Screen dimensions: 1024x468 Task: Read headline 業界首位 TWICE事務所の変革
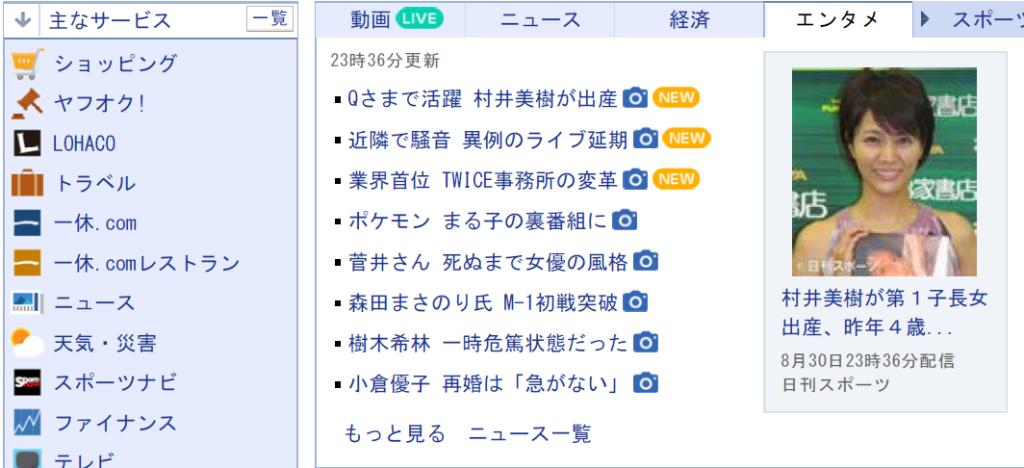point(482,179)
